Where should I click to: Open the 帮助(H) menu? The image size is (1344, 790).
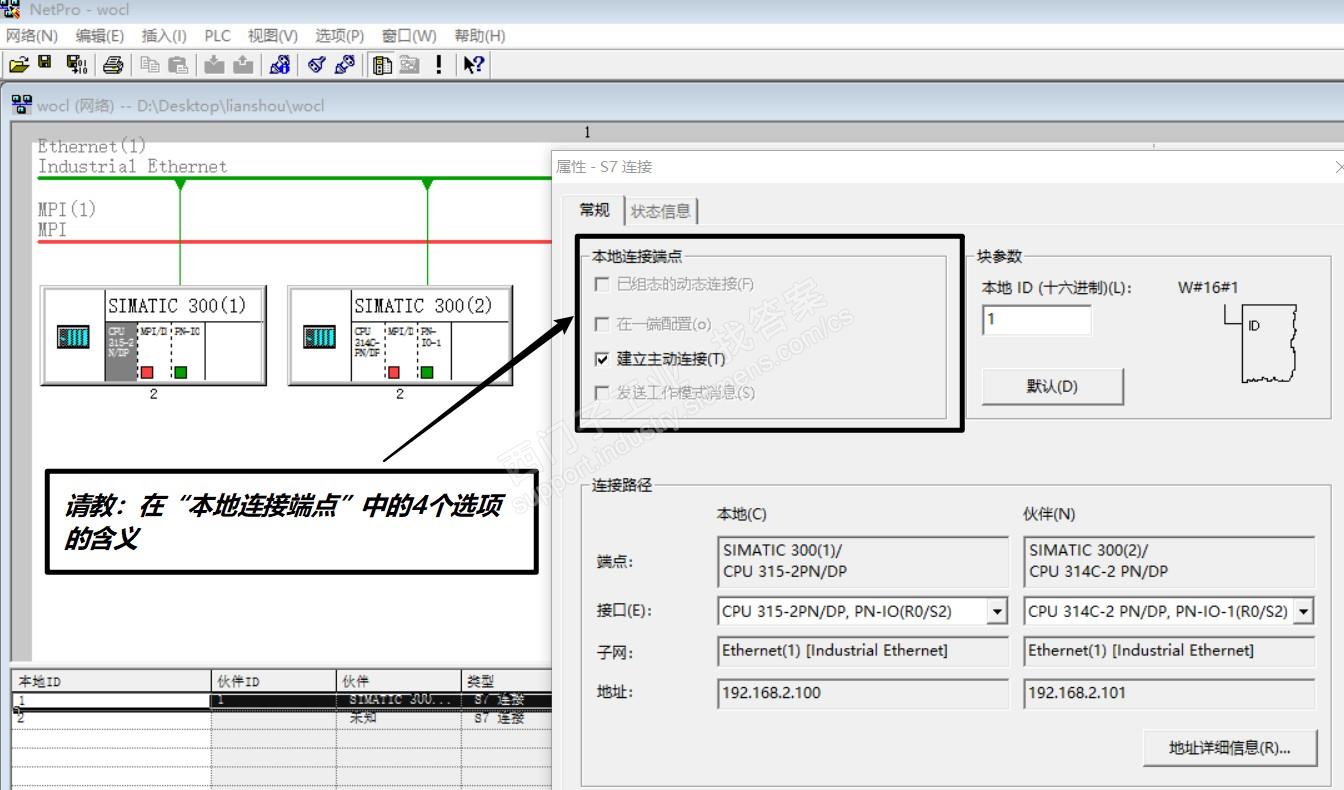point(480,36)
